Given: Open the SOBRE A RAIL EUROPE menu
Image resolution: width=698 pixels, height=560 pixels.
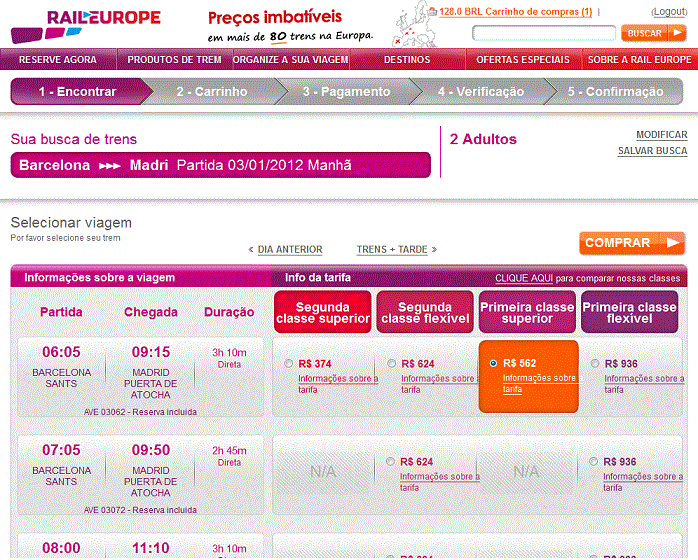Looking at the screenshot, I should click(x=640, y=60).
